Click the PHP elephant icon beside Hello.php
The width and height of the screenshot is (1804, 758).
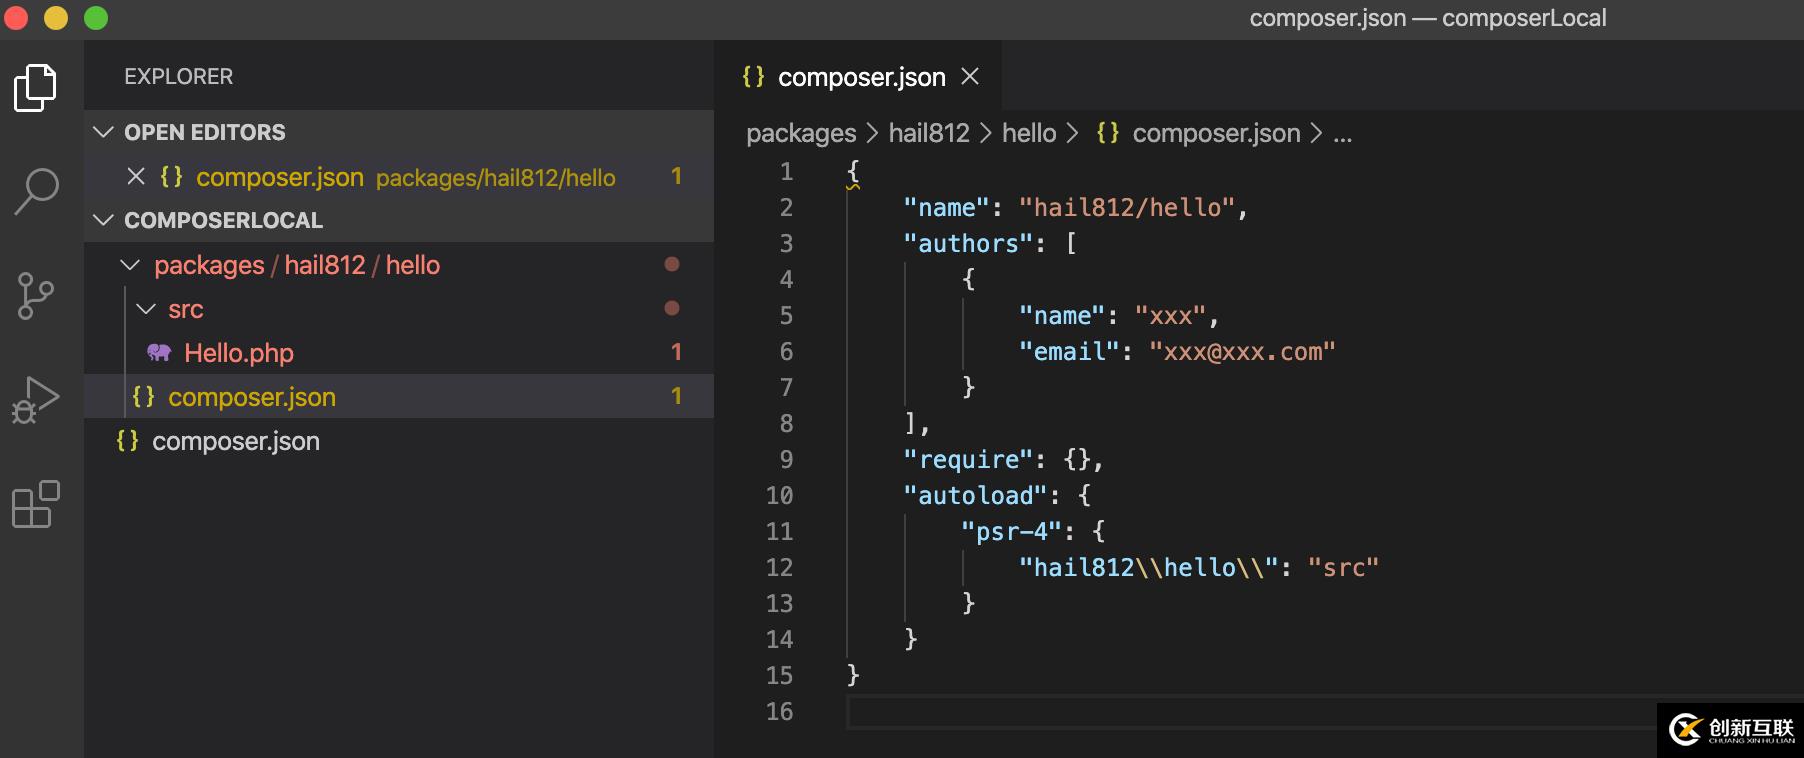159,352
